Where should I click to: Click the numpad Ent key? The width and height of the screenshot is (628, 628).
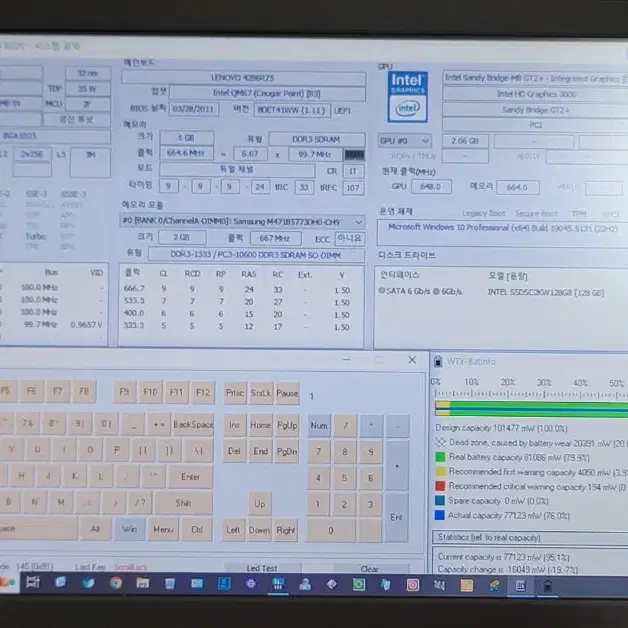[x=397, y=517]
